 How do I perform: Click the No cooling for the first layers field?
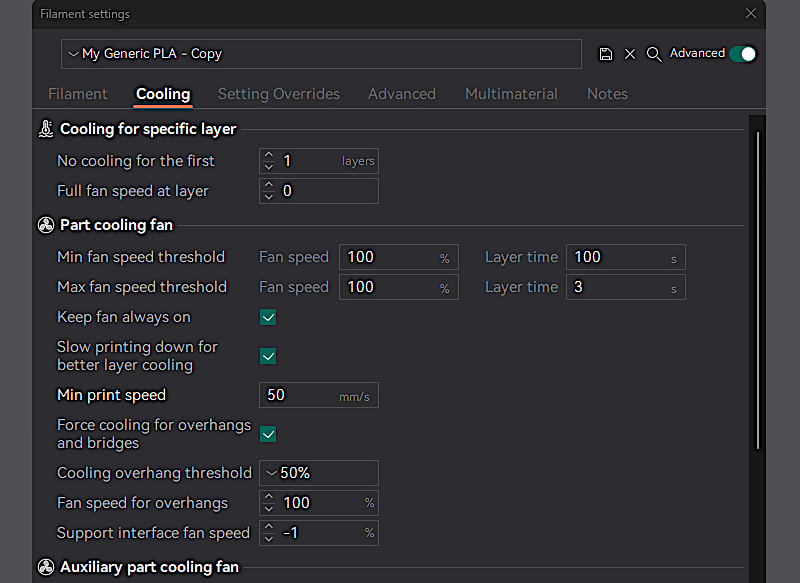click(x=319, y=161)
